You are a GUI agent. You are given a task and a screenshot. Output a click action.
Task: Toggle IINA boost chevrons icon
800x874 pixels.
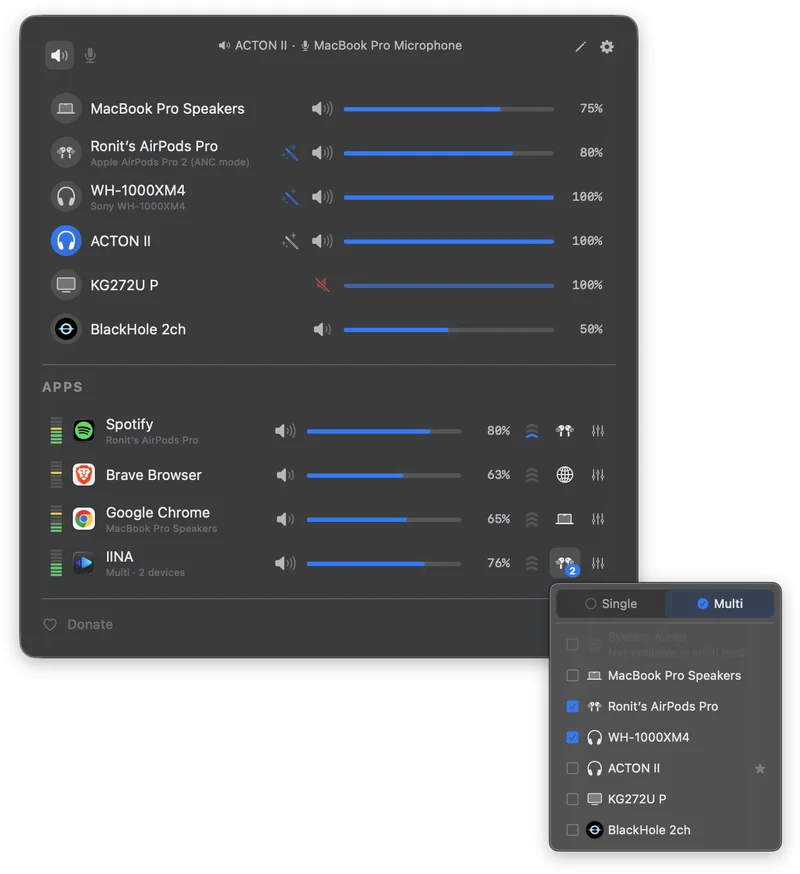tap(532, 564)
